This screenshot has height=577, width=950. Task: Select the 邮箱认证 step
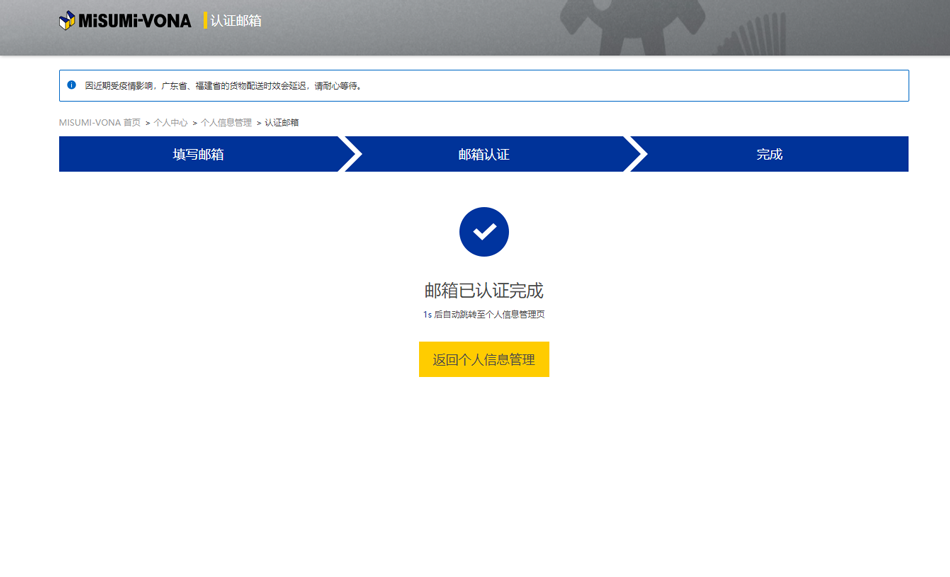tap(484, 154)
